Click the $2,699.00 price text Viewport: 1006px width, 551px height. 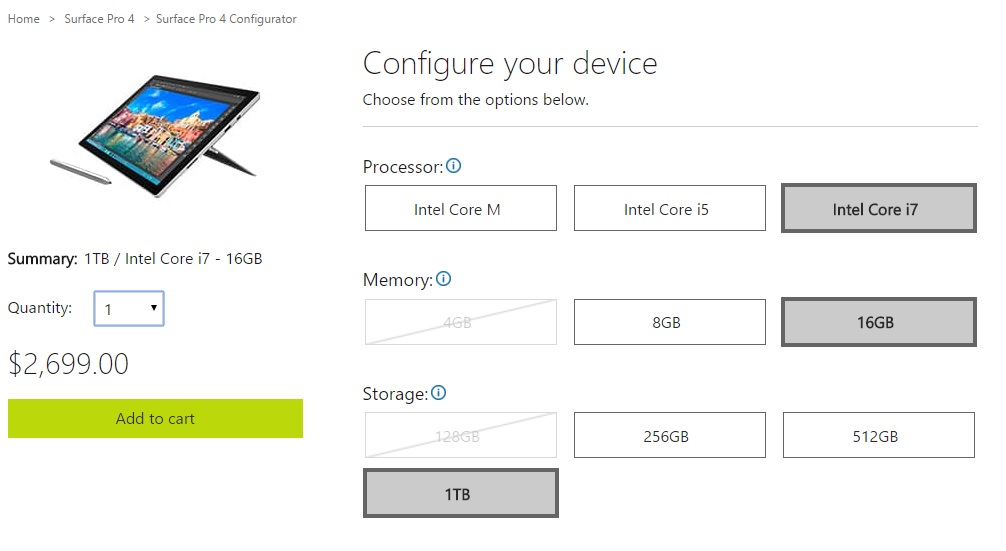69,364
